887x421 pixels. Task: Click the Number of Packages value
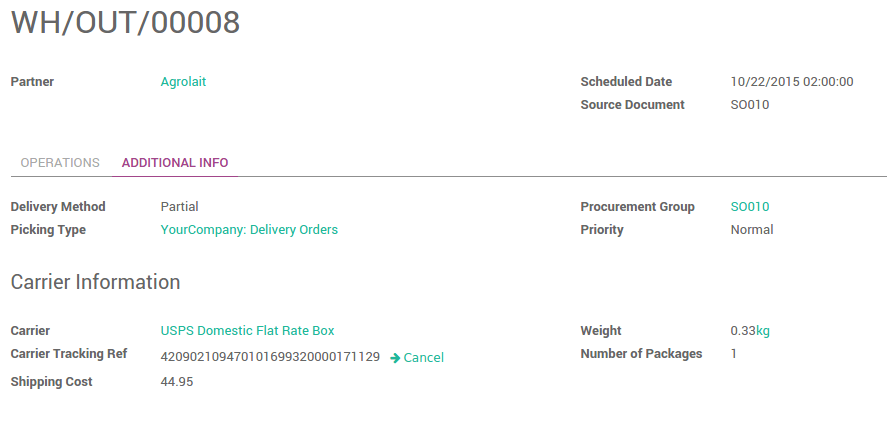tap(734, 354)
